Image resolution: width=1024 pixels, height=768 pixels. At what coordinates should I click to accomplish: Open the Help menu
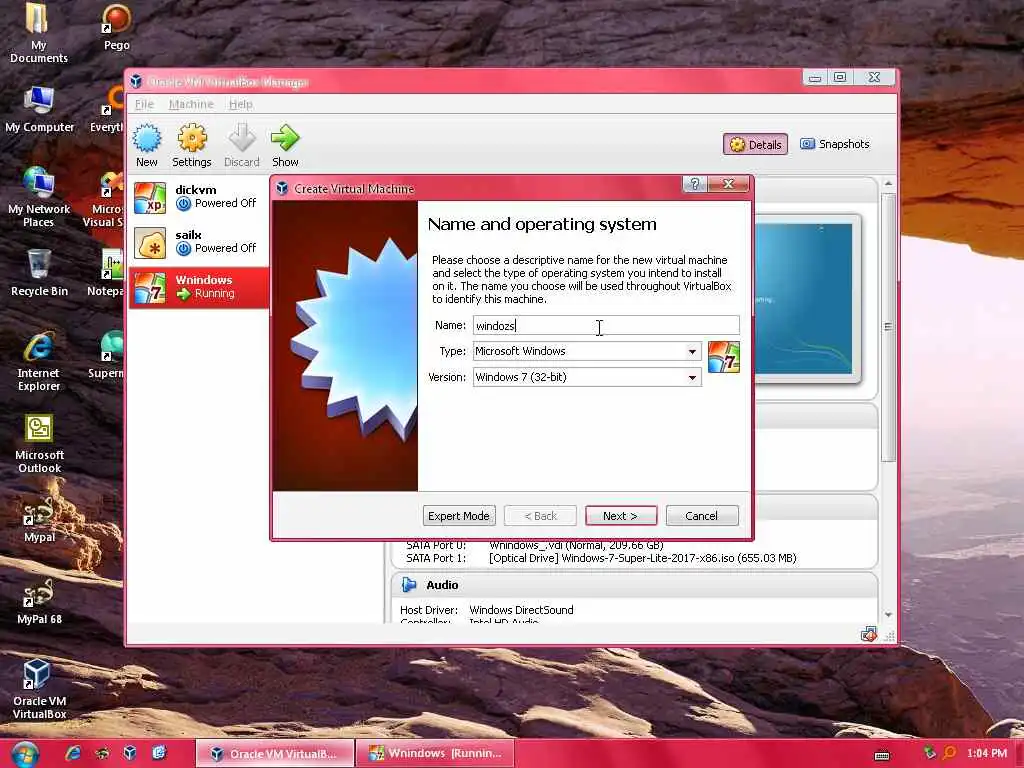240,104
